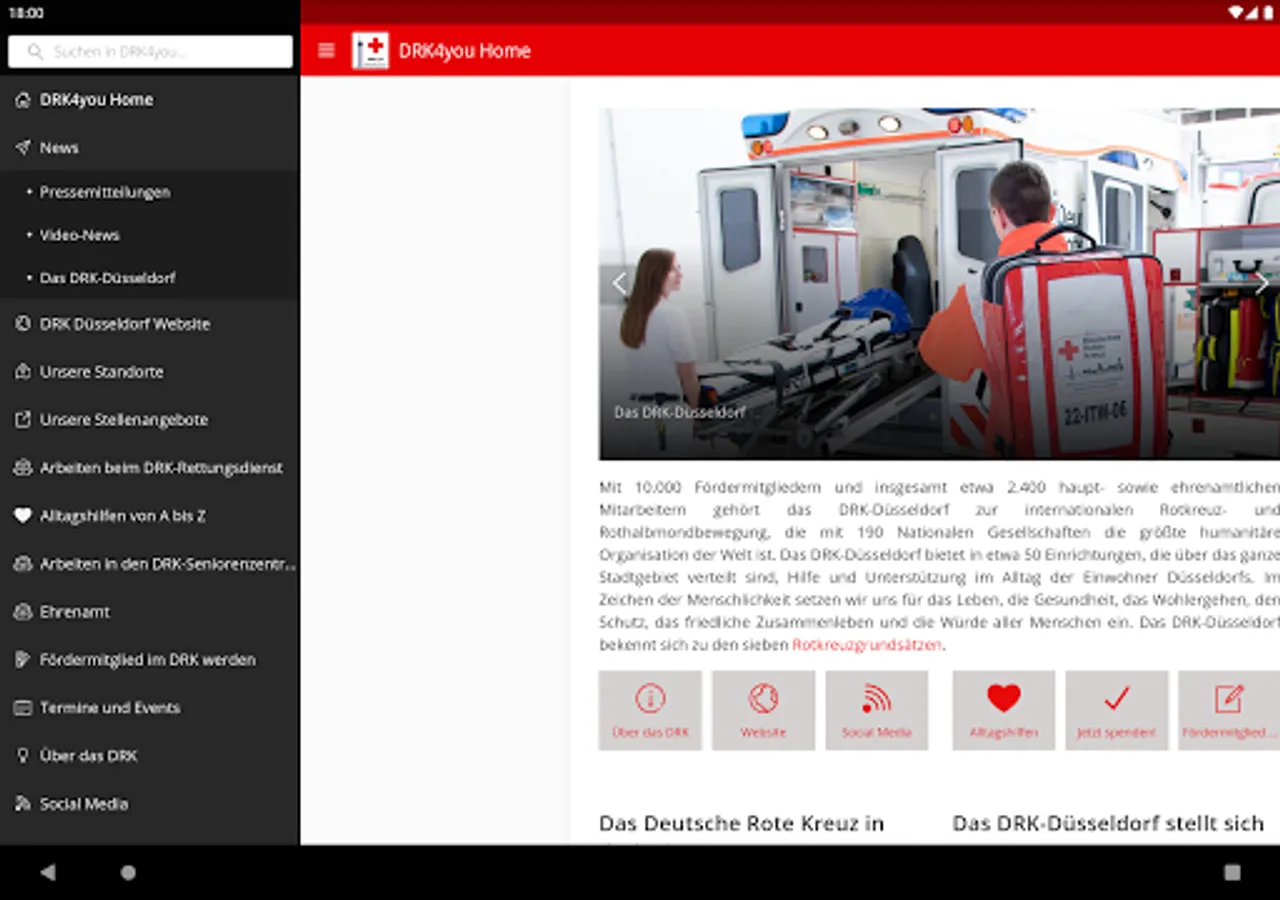Open Über das DRK in the sidebar
Viewport: 1280px width, 900px height.
[x=150, y=756]
